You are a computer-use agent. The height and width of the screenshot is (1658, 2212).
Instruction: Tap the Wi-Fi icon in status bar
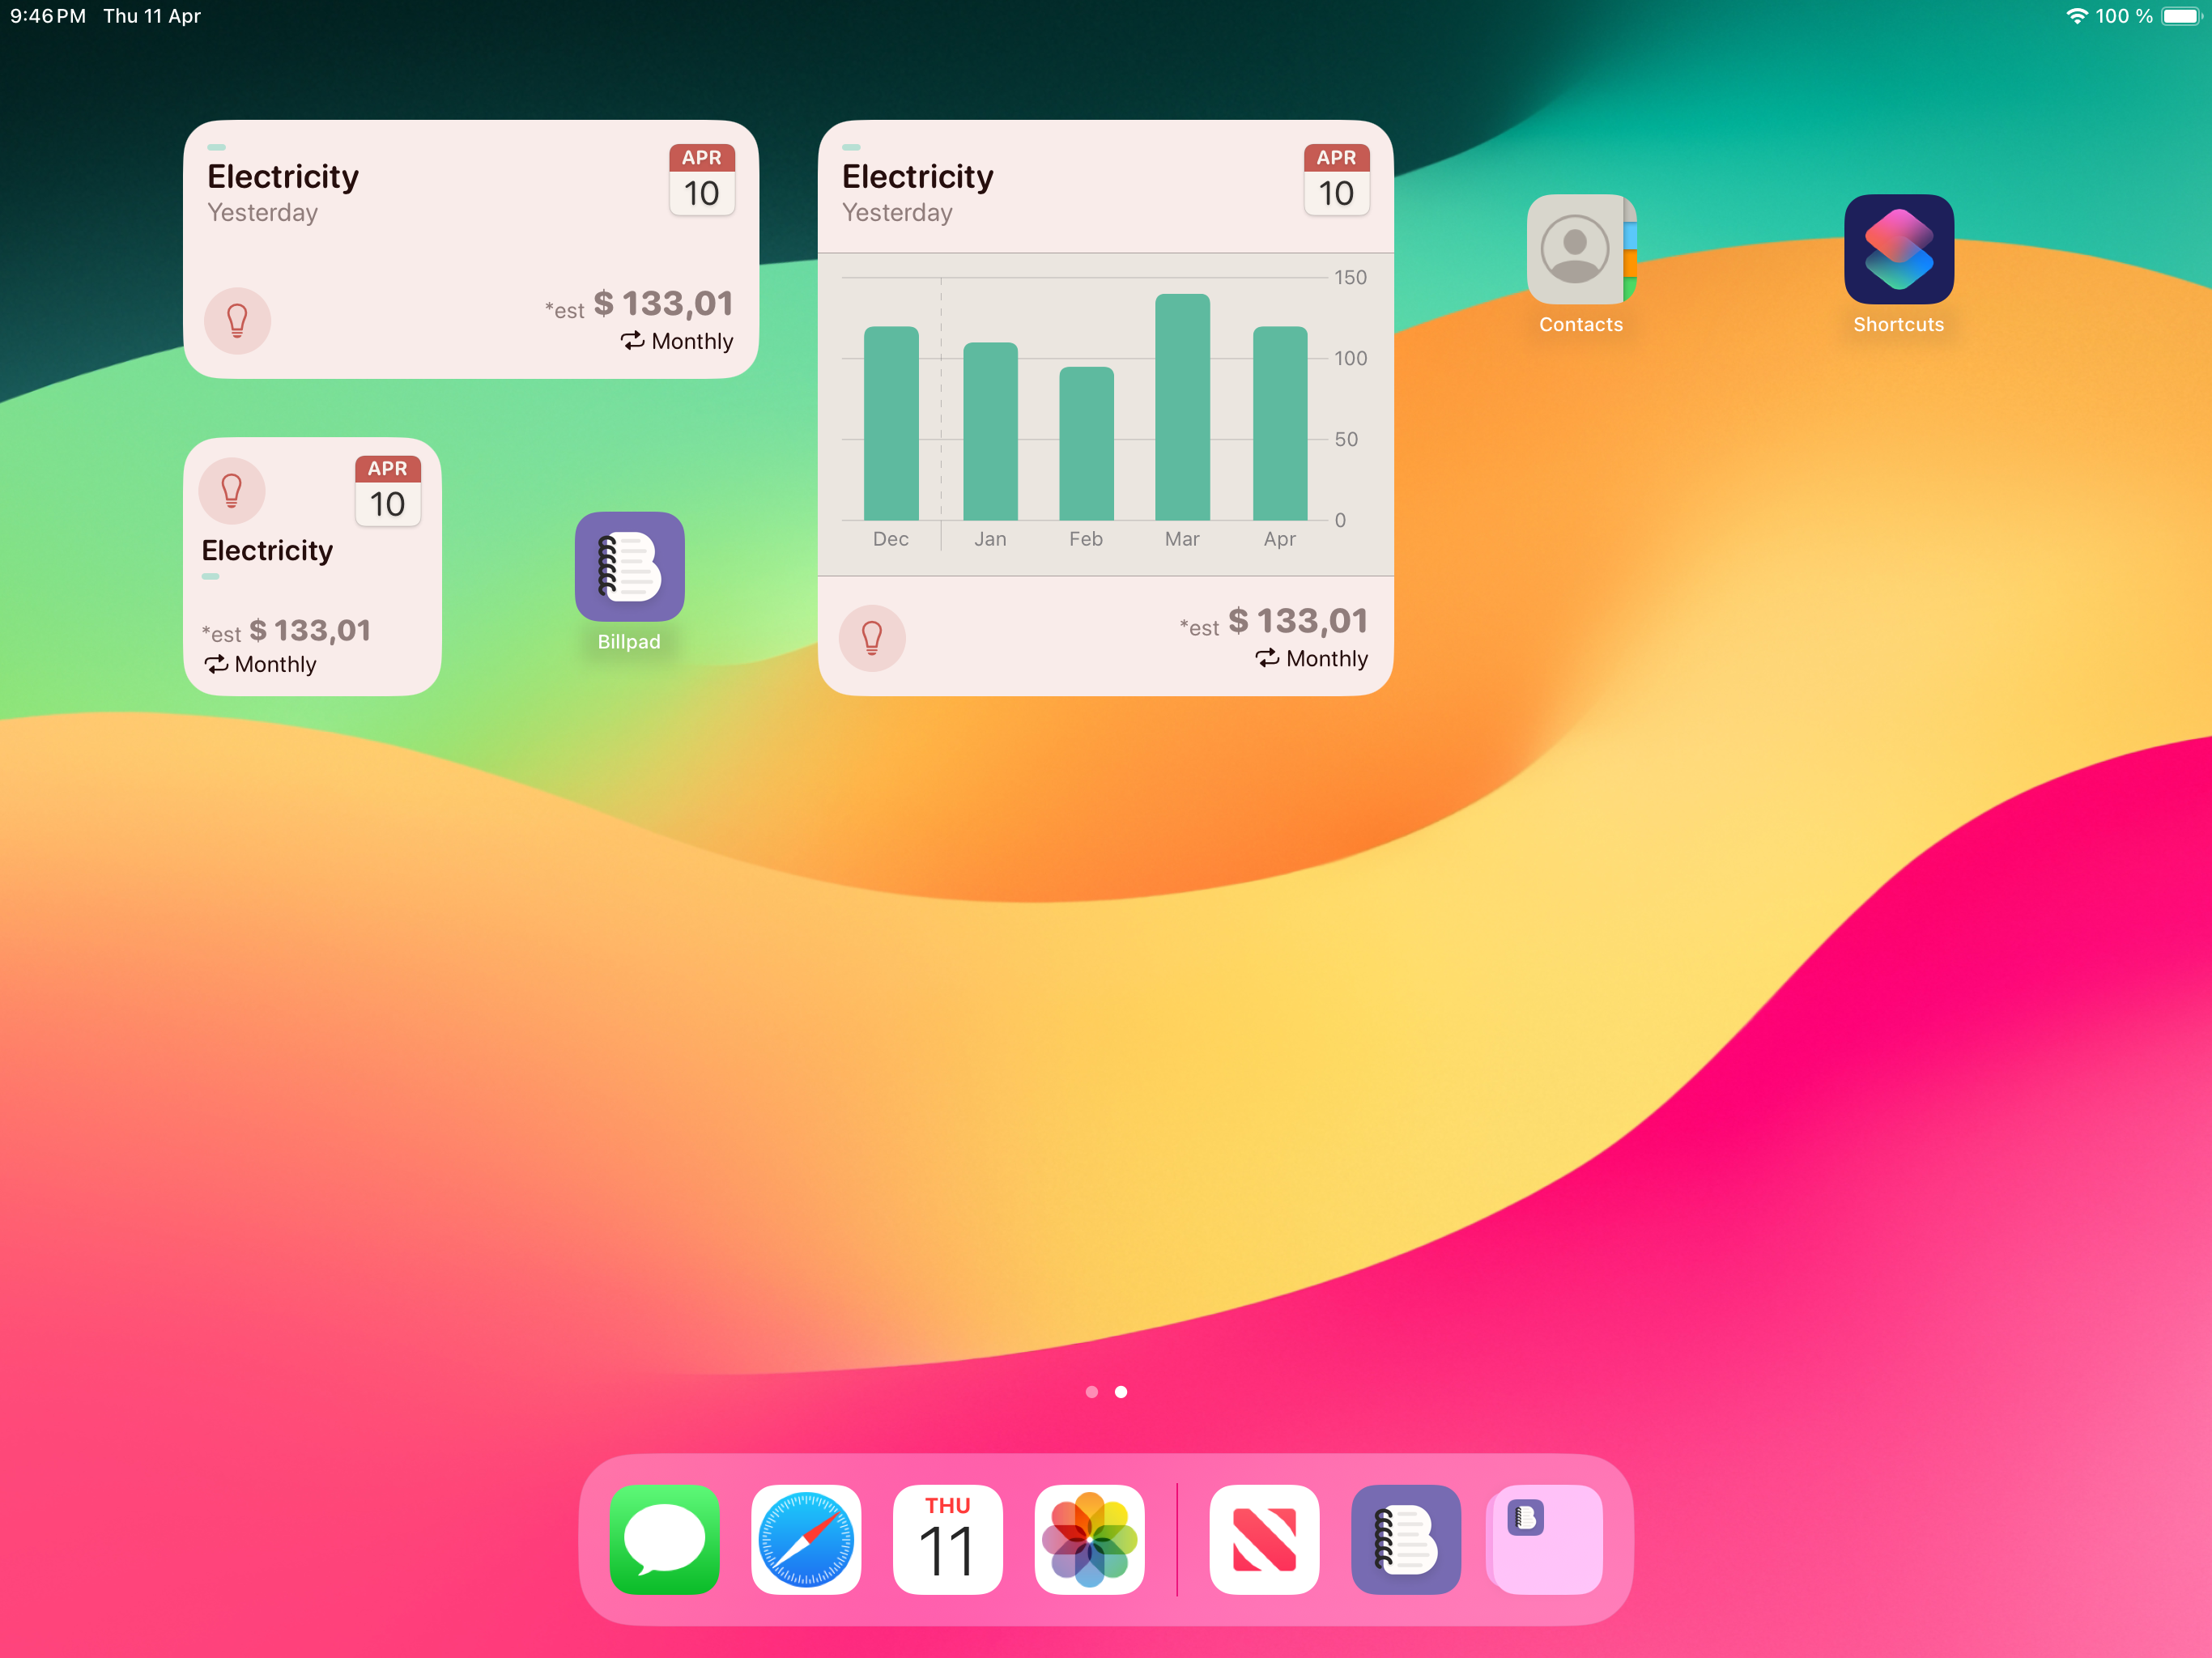2076,16
